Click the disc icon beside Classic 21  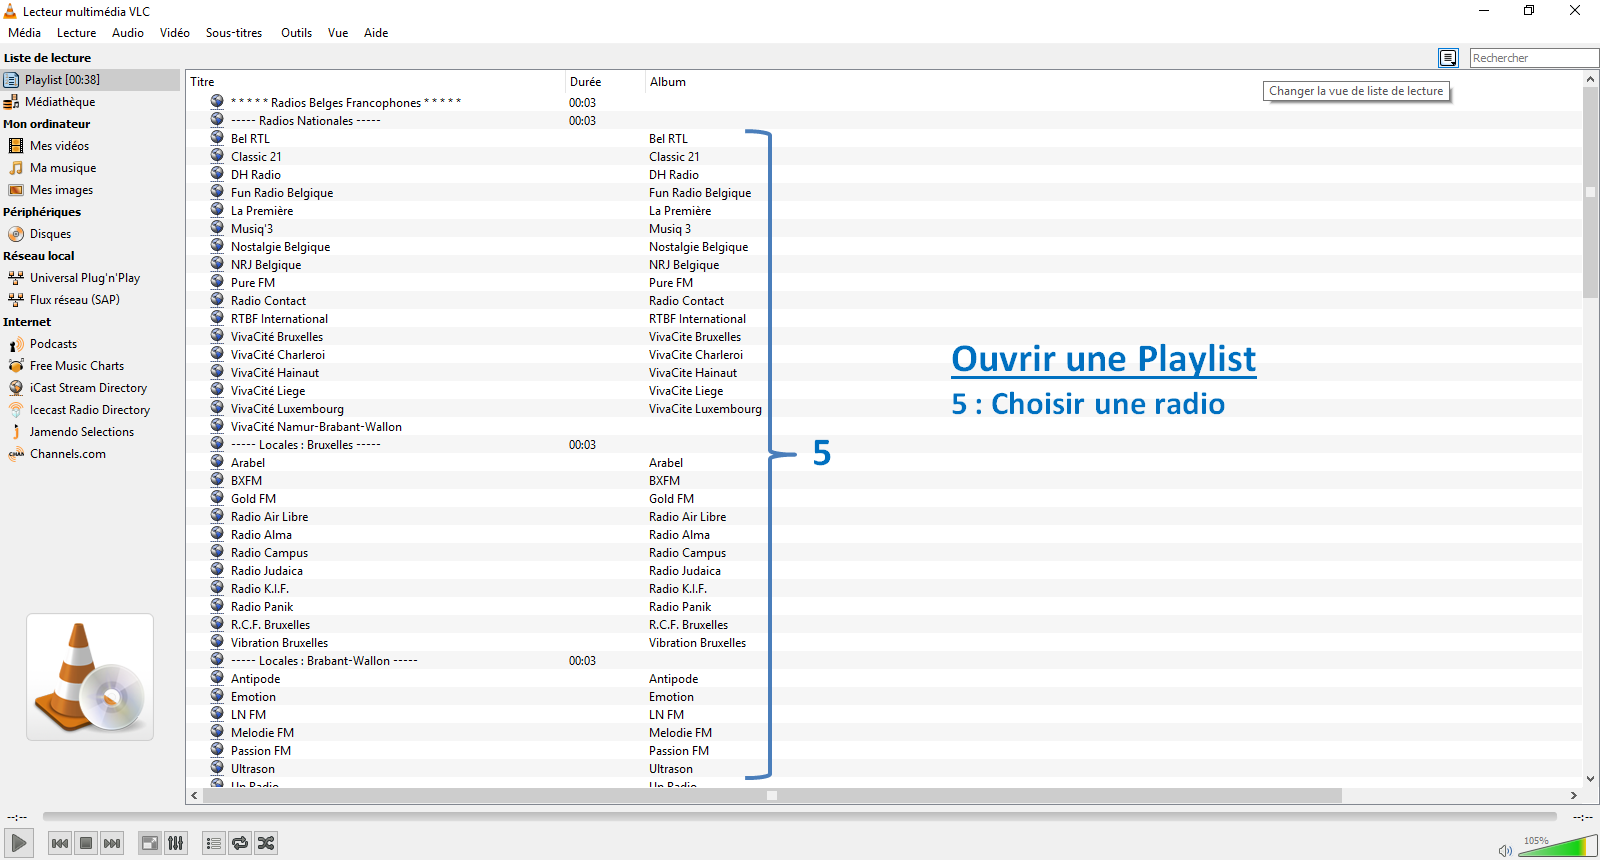click(217, 156)
